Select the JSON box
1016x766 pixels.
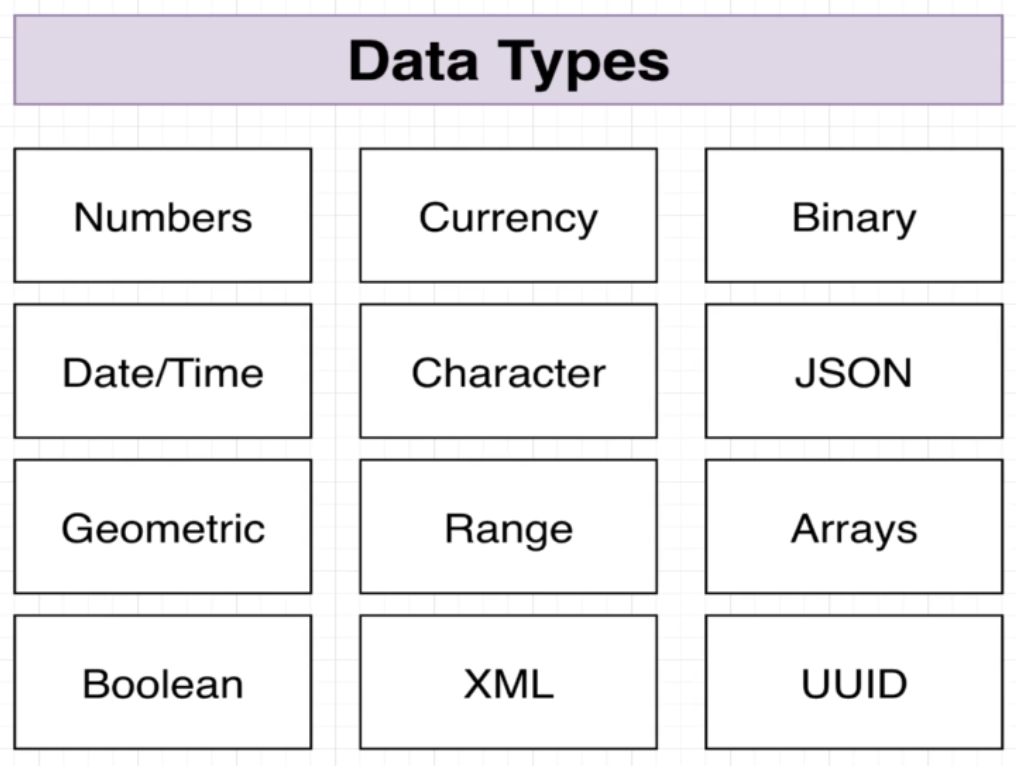pos(853,372)
